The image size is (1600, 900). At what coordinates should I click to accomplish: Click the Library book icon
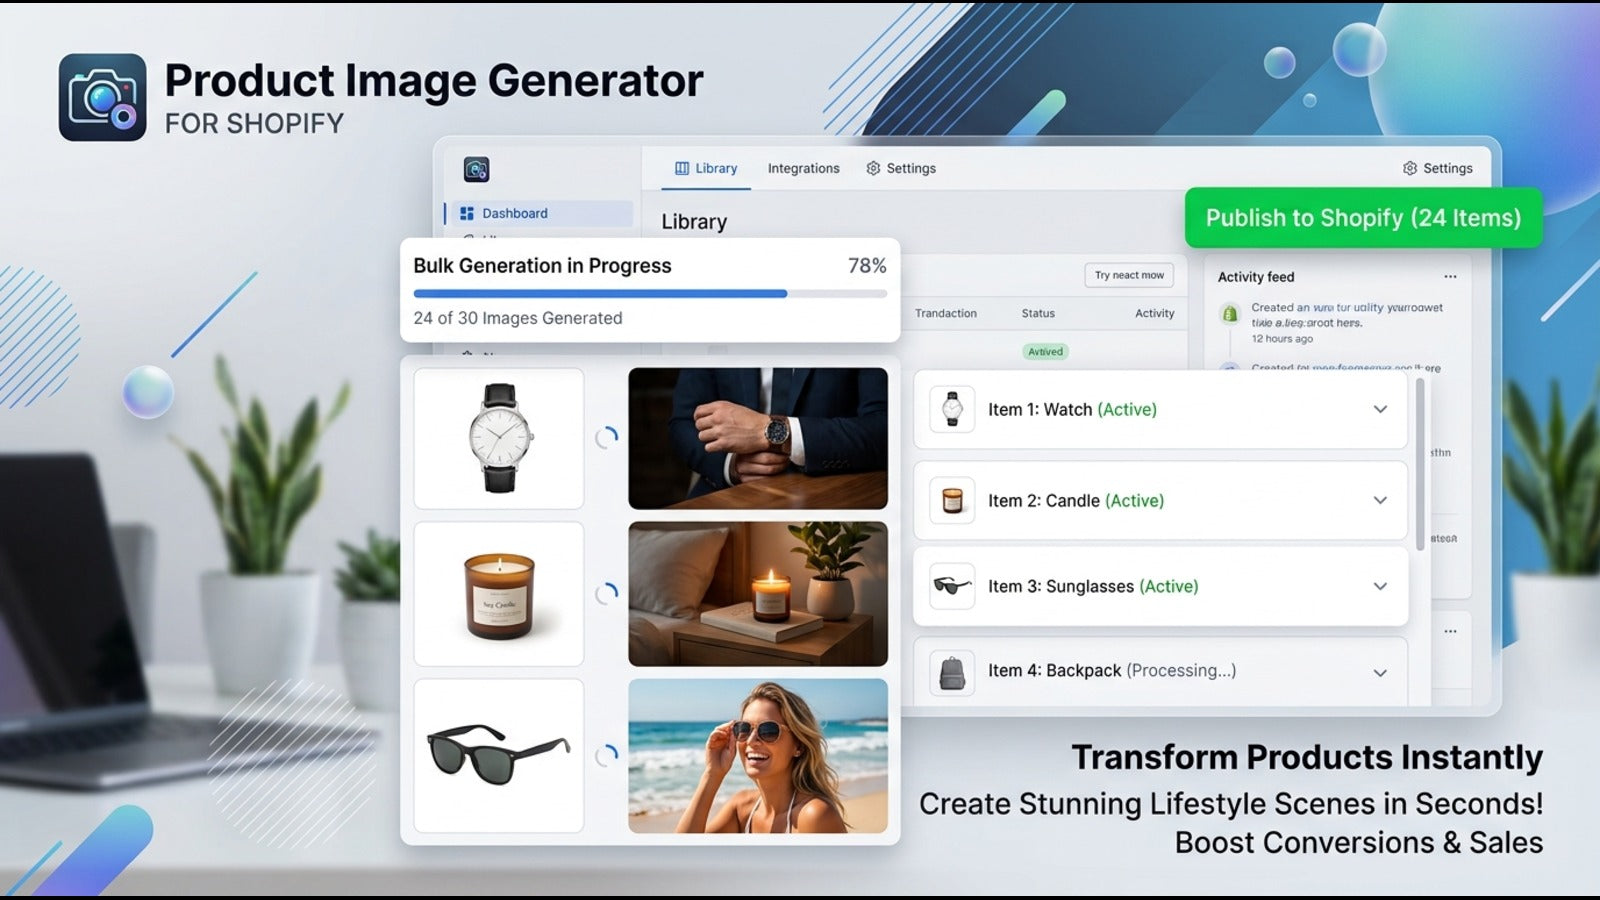[x=682, y=168]
